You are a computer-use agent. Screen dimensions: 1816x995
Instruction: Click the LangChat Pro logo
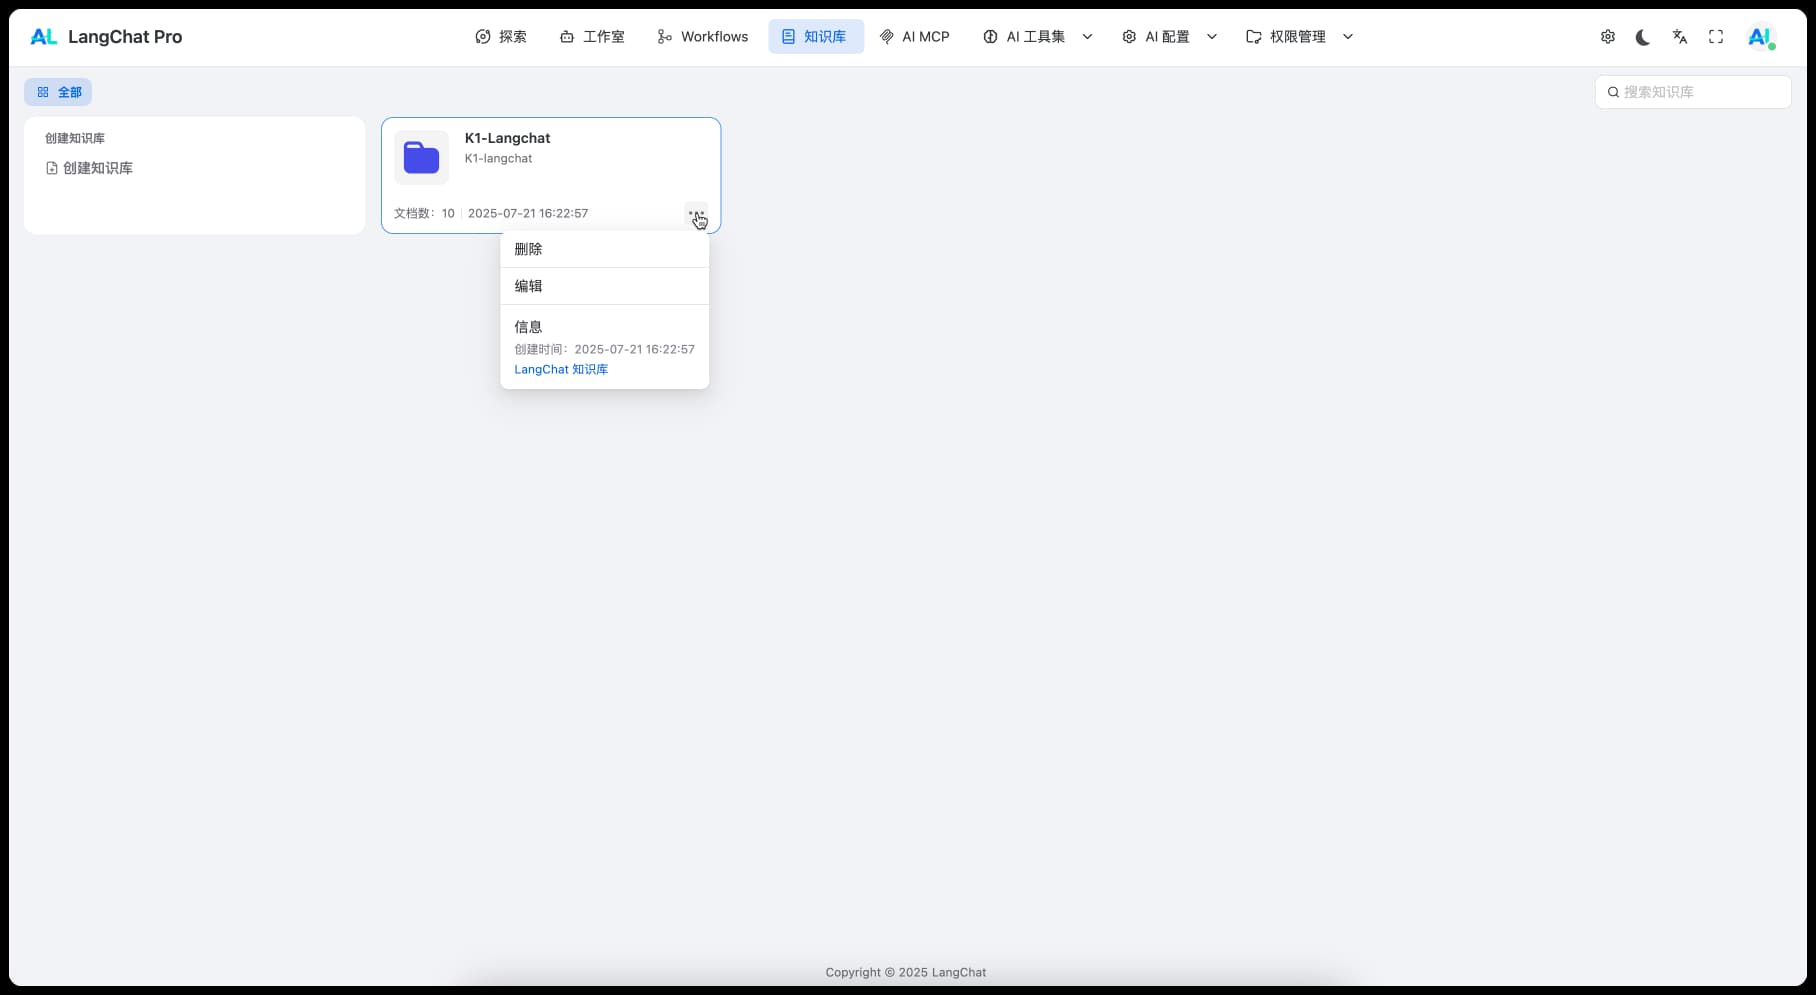[106, 37]
